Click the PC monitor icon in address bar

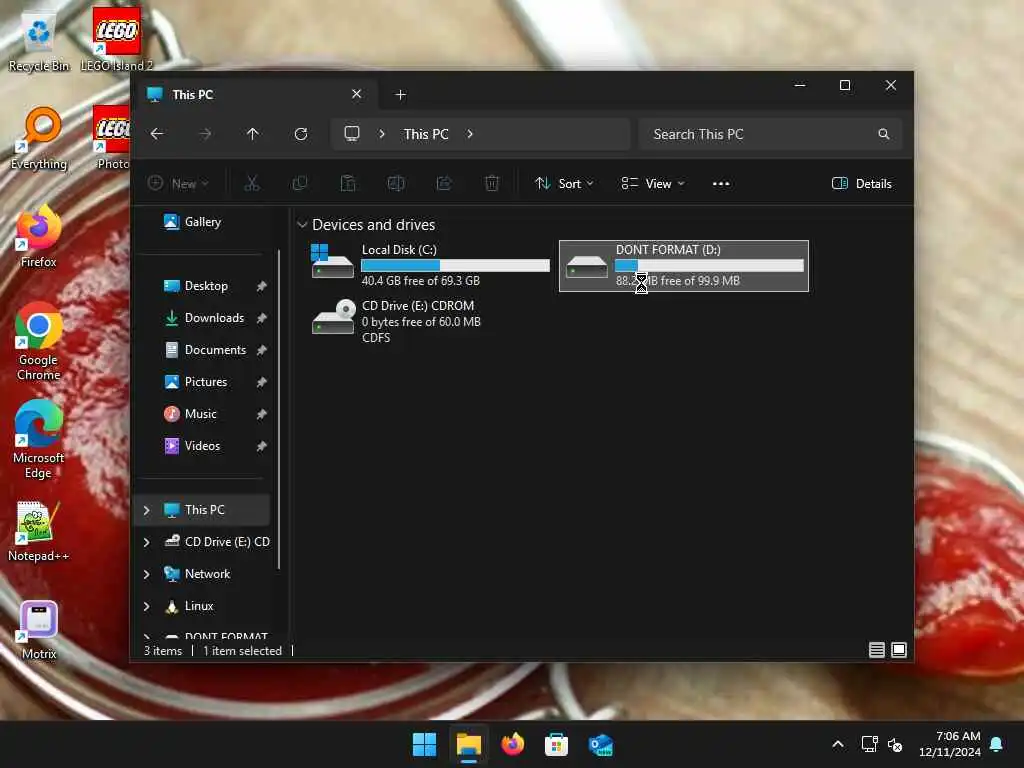352,134
